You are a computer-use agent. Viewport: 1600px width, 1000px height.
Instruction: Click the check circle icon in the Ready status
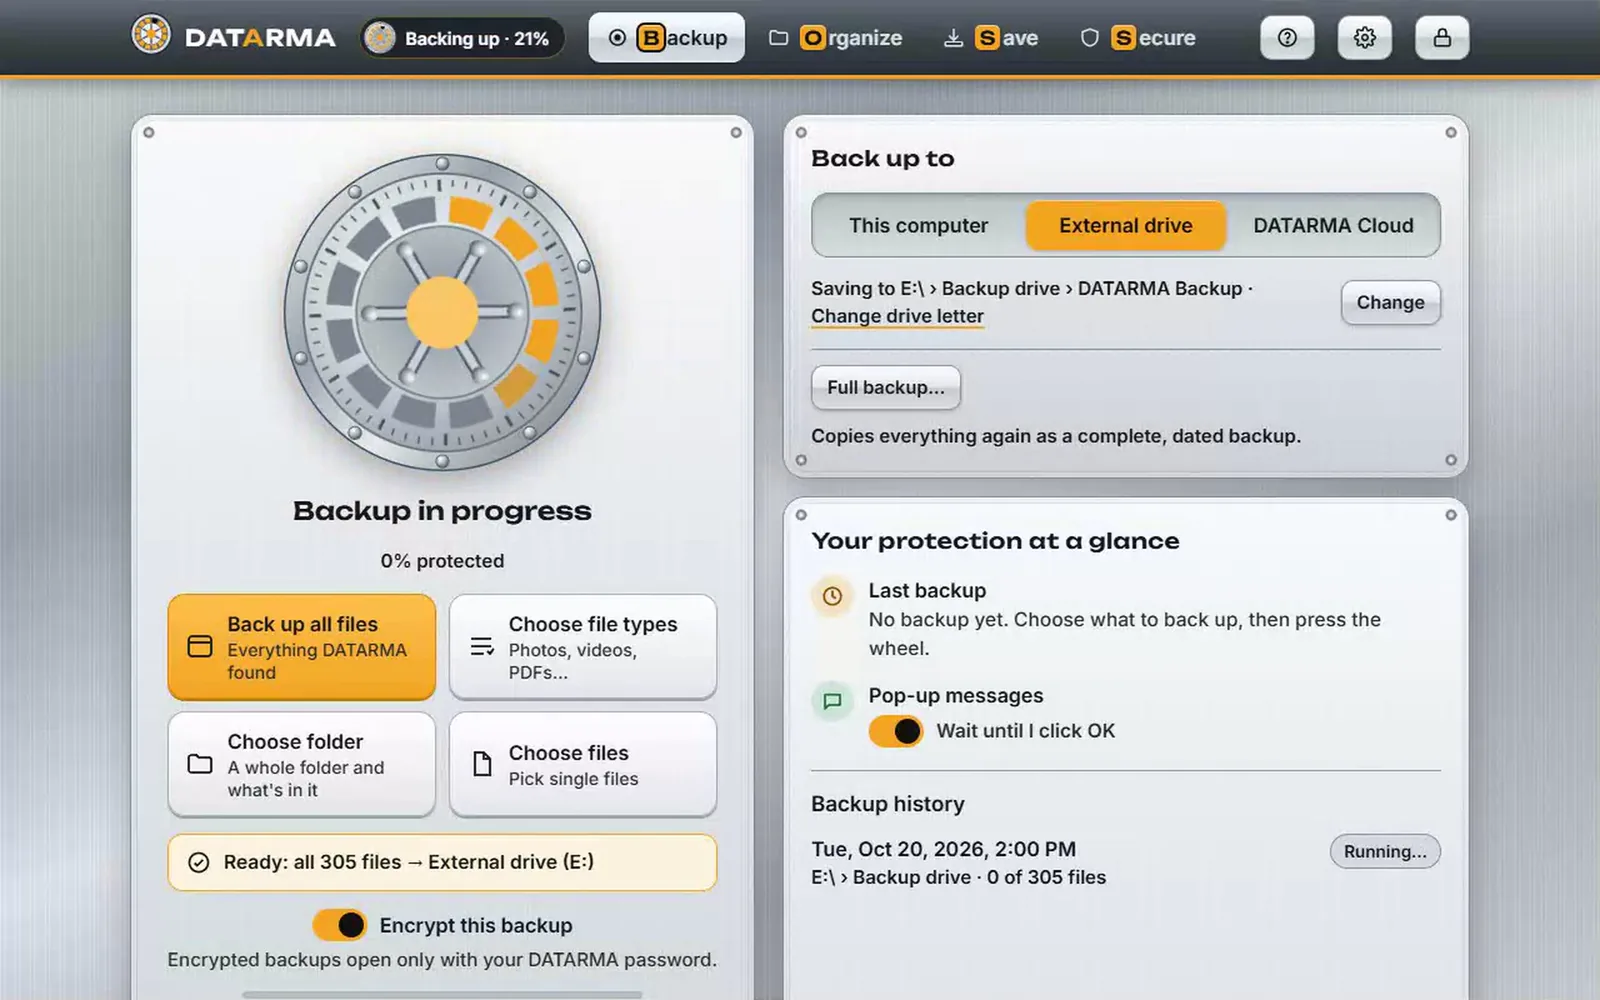199,862
